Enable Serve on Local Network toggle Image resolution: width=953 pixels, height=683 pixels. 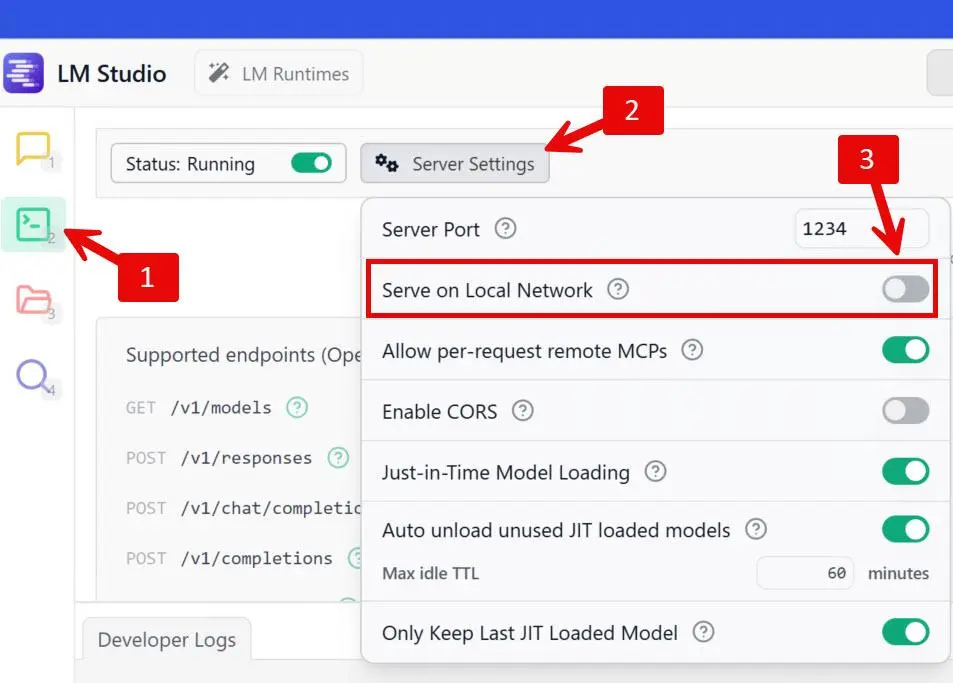(x=905, y=289)
